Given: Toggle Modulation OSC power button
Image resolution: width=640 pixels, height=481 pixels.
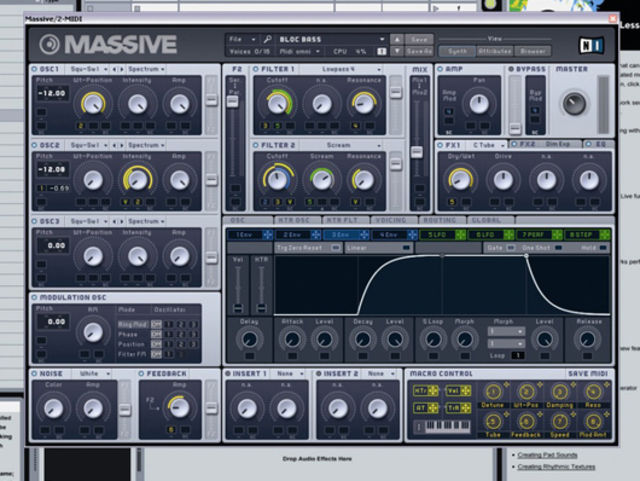Looking at the screenshot, I should coord(34,298).
